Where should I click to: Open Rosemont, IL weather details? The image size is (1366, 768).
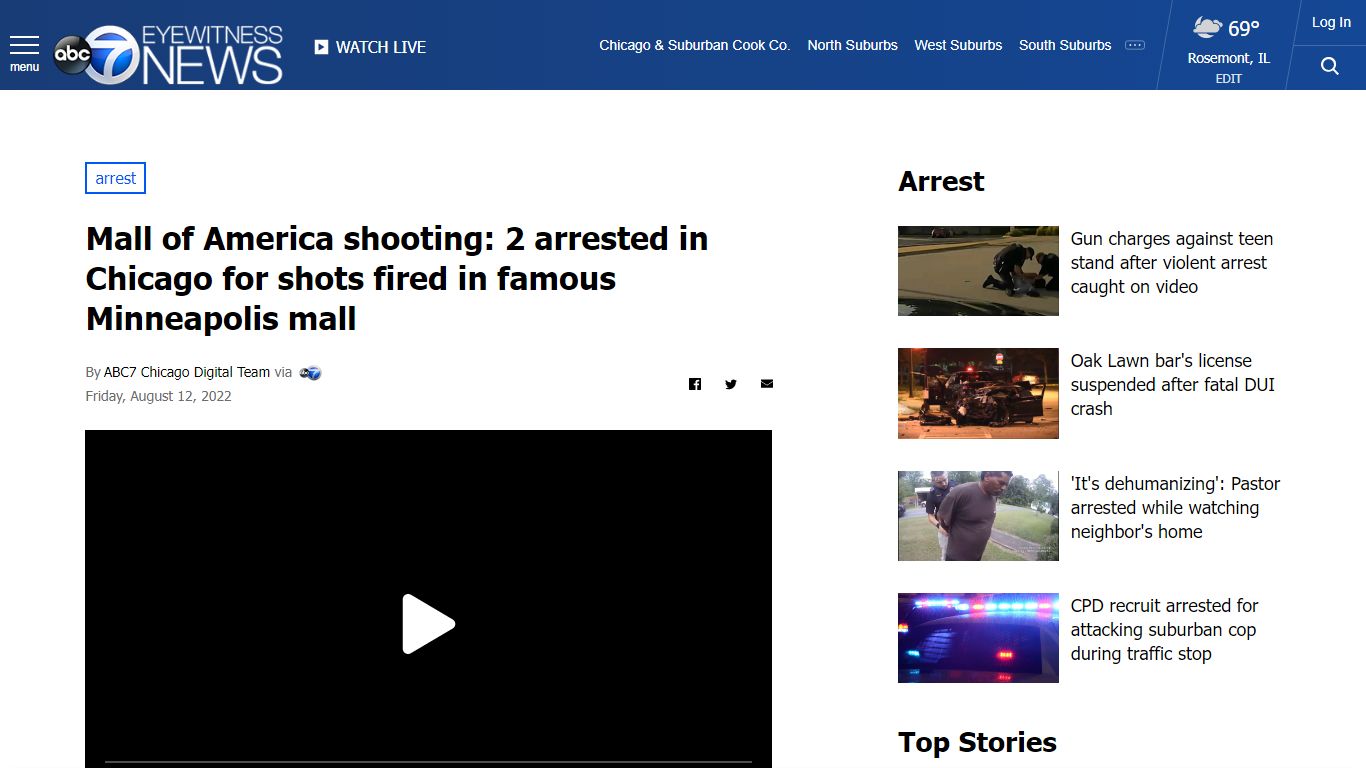coord(1228,58)
